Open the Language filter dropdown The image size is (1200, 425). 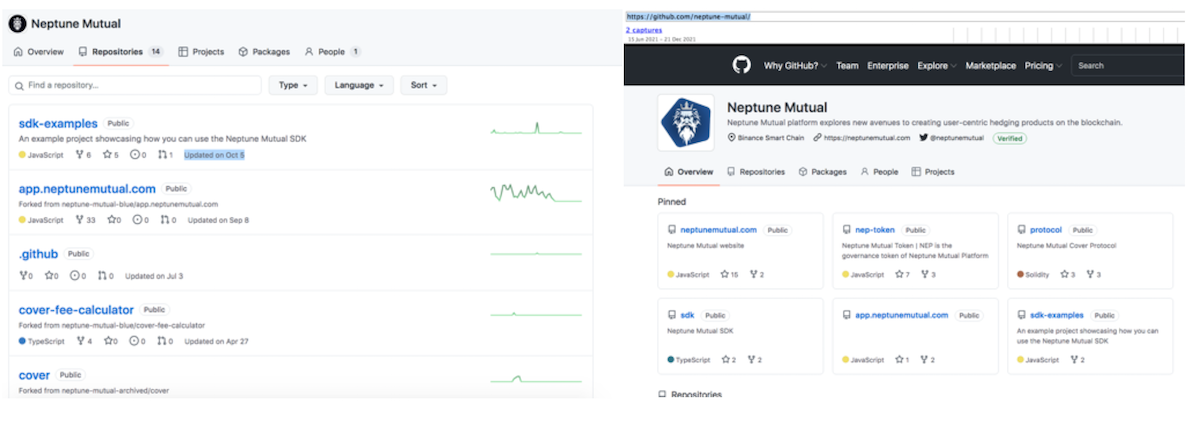click(x=359, y=85)
